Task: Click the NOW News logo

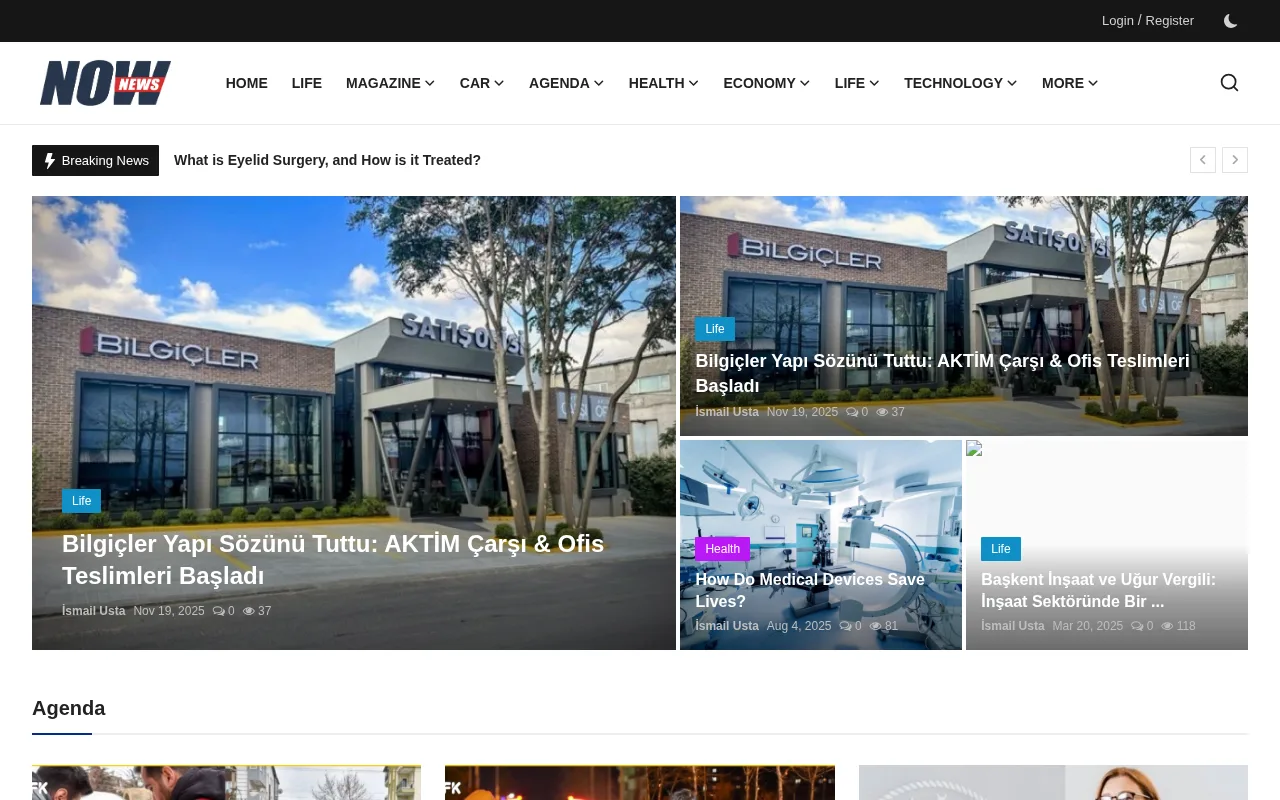Action: [x=105, y=83]
